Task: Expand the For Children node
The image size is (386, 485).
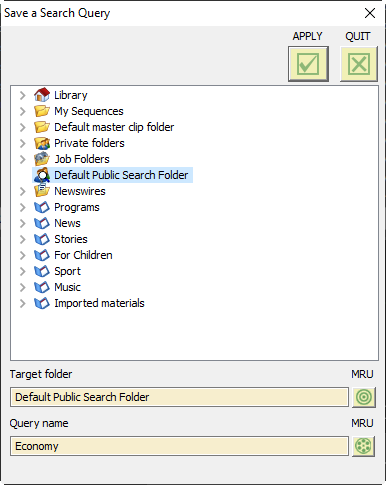Action: [x=22, y=255]
